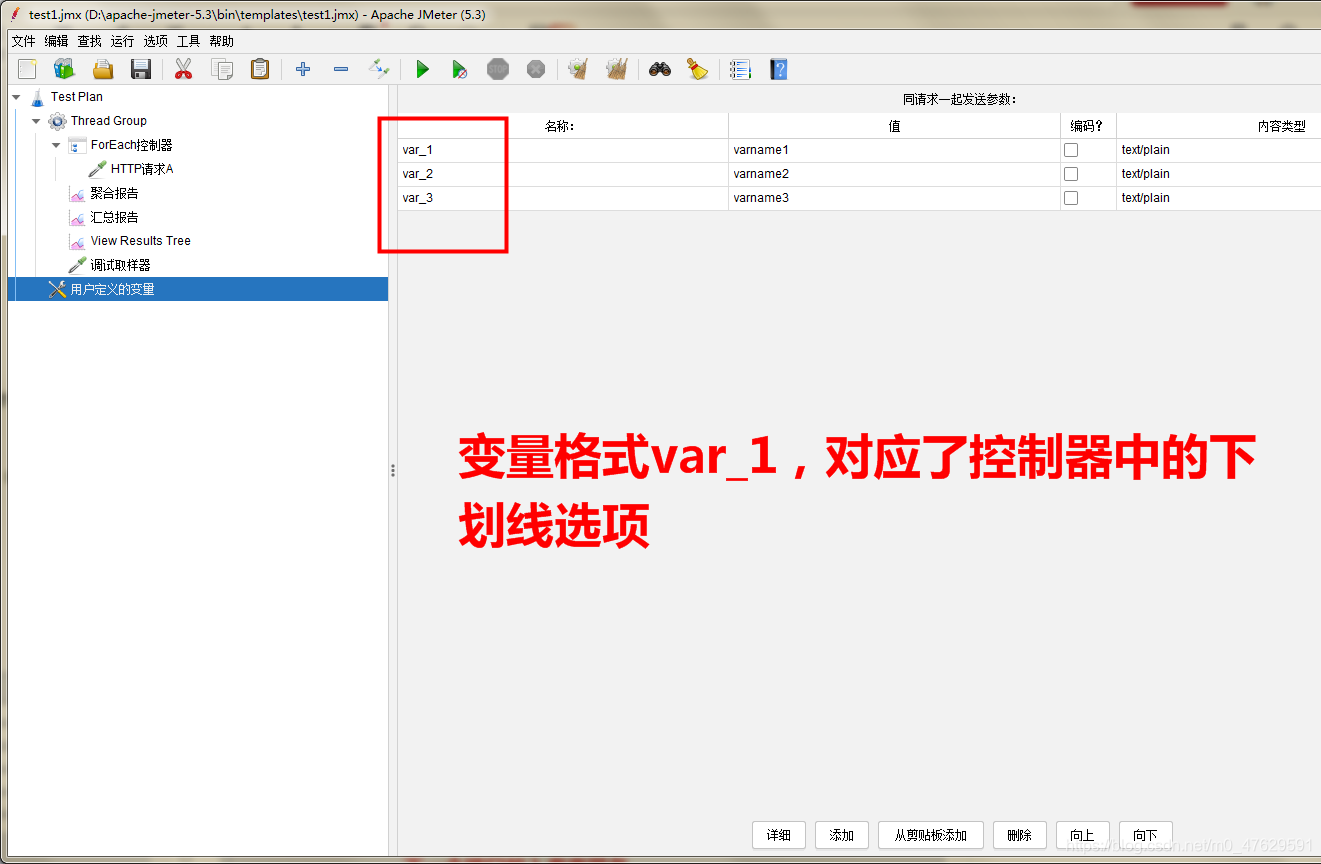Toggle the 编码 checkbox for var_3
The height and width of the screenshot is (864, 1321).
[x=1071, y=198]
